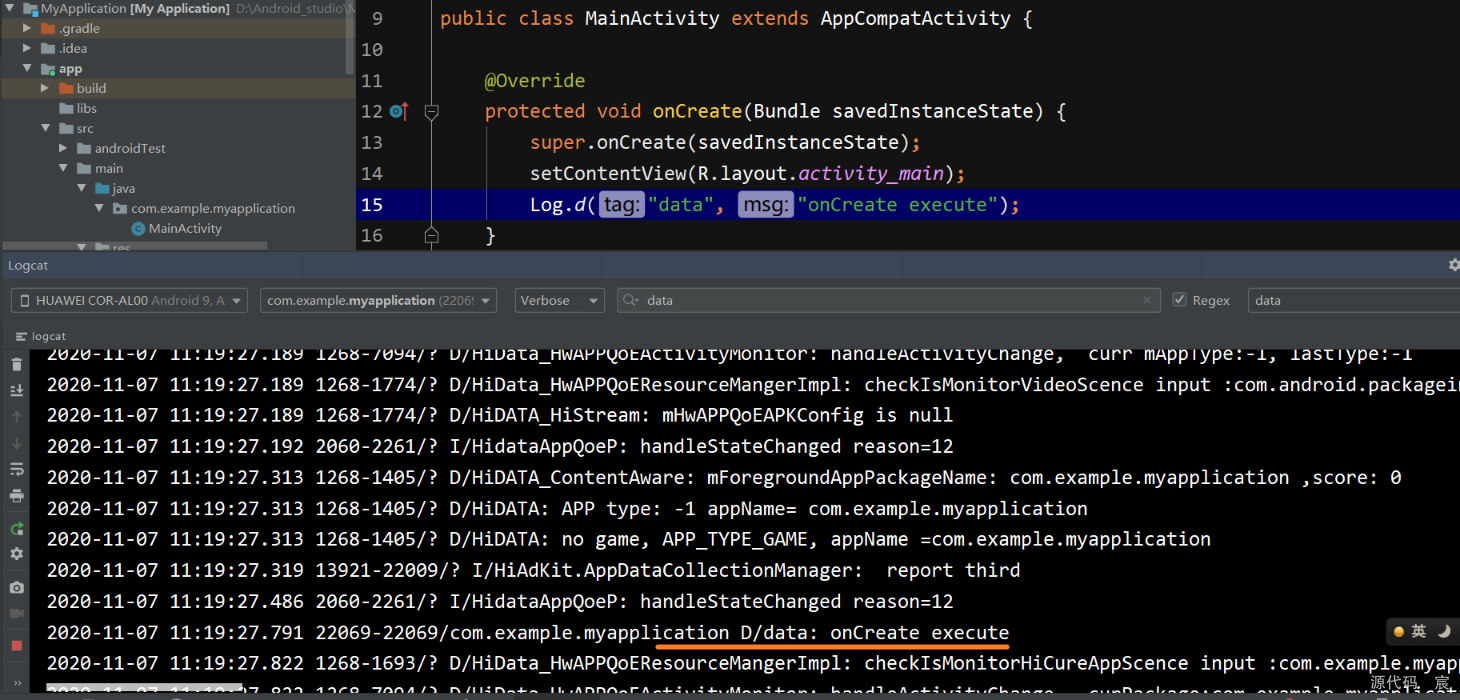Image resolution: width=1460 pixels, height=700 pixels.
Task: Expand the androidTest folder arrow
Action: 63,148
